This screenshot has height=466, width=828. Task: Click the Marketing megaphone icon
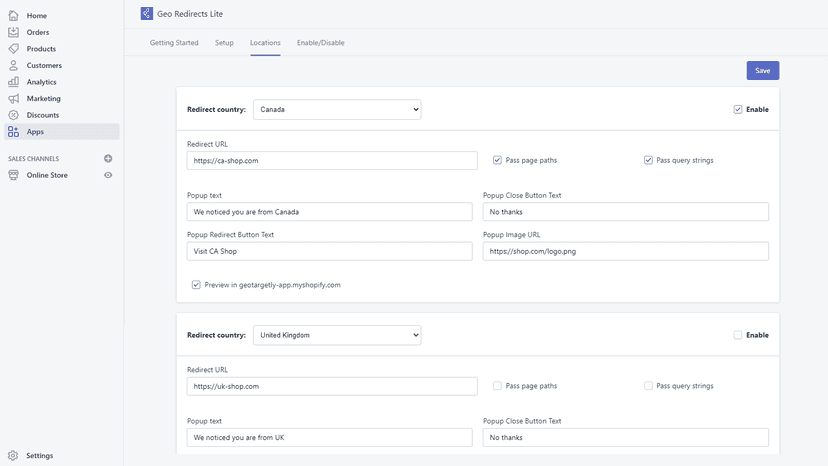(x=13, y=98)
